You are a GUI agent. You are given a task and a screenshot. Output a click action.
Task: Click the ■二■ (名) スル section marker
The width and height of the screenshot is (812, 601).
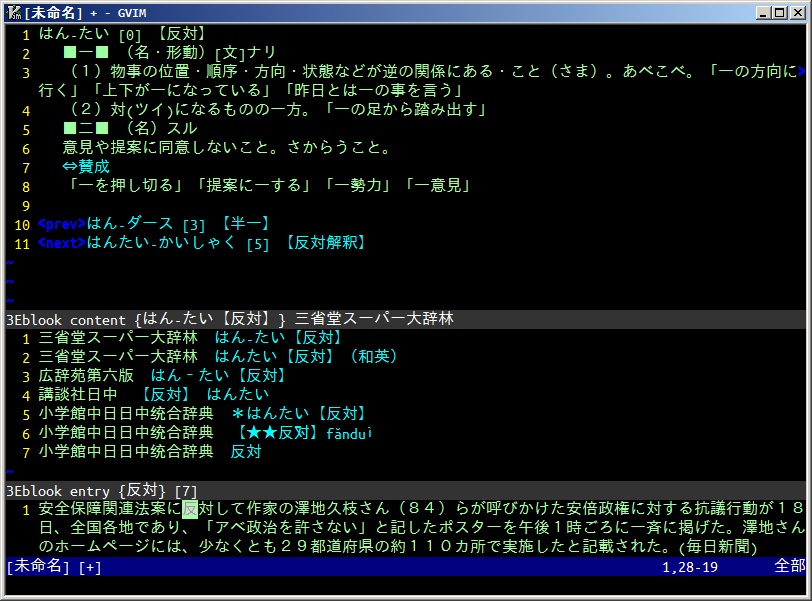130,128
